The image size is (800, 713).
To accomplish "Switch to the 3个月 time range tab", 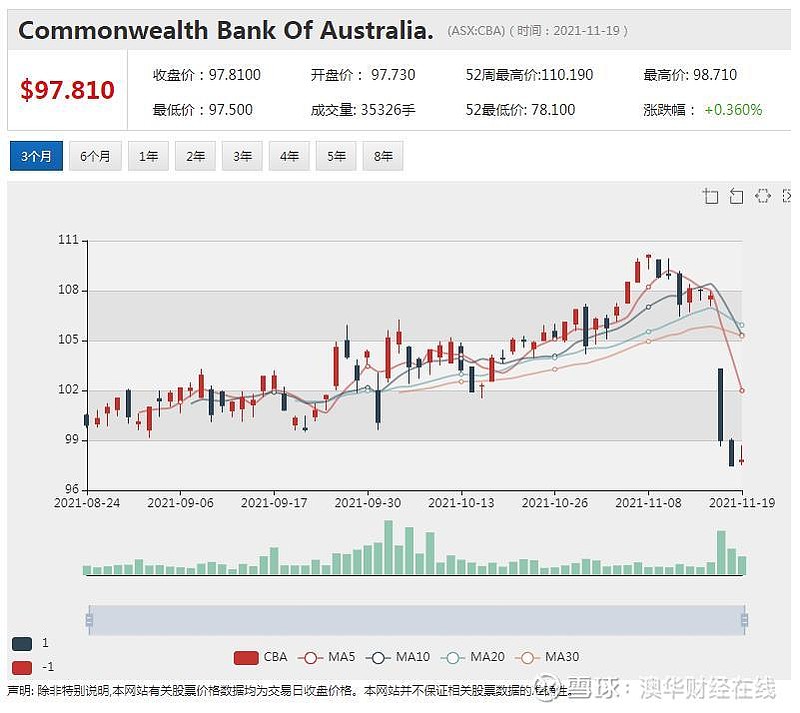I will pos(36,156).
